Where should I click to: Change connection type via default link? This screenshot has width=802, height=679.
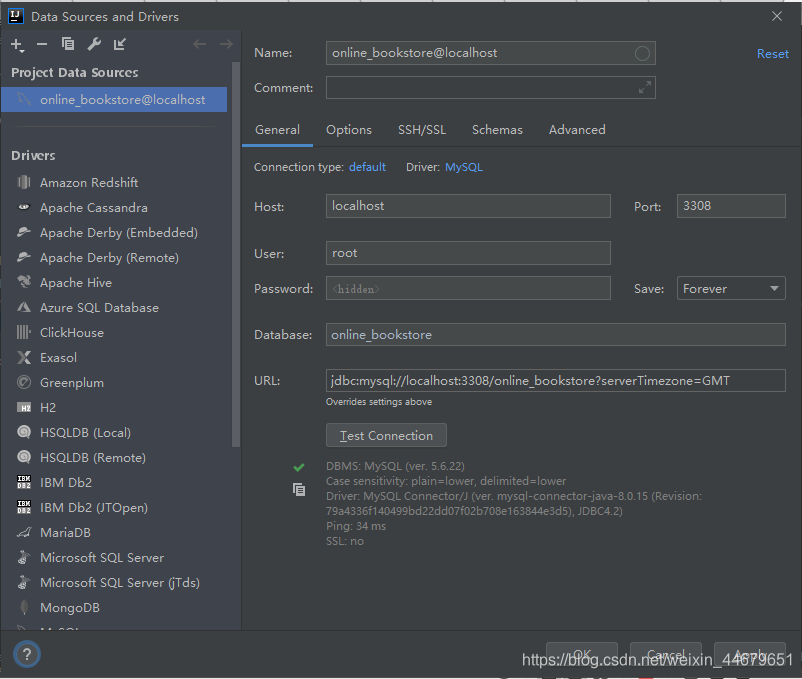pos(367,167)
